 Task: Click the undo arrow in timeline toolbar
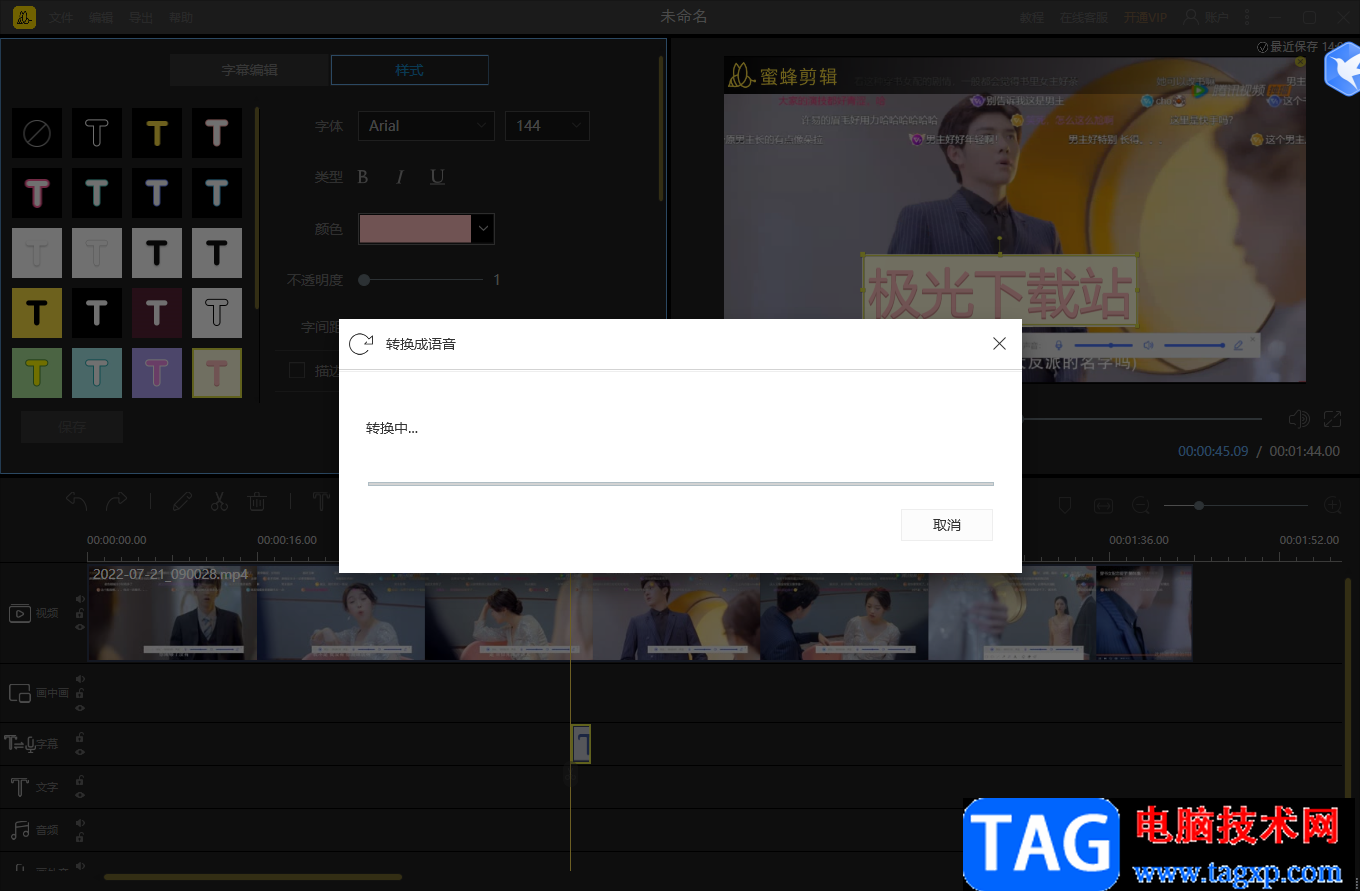tap(76, 501)
